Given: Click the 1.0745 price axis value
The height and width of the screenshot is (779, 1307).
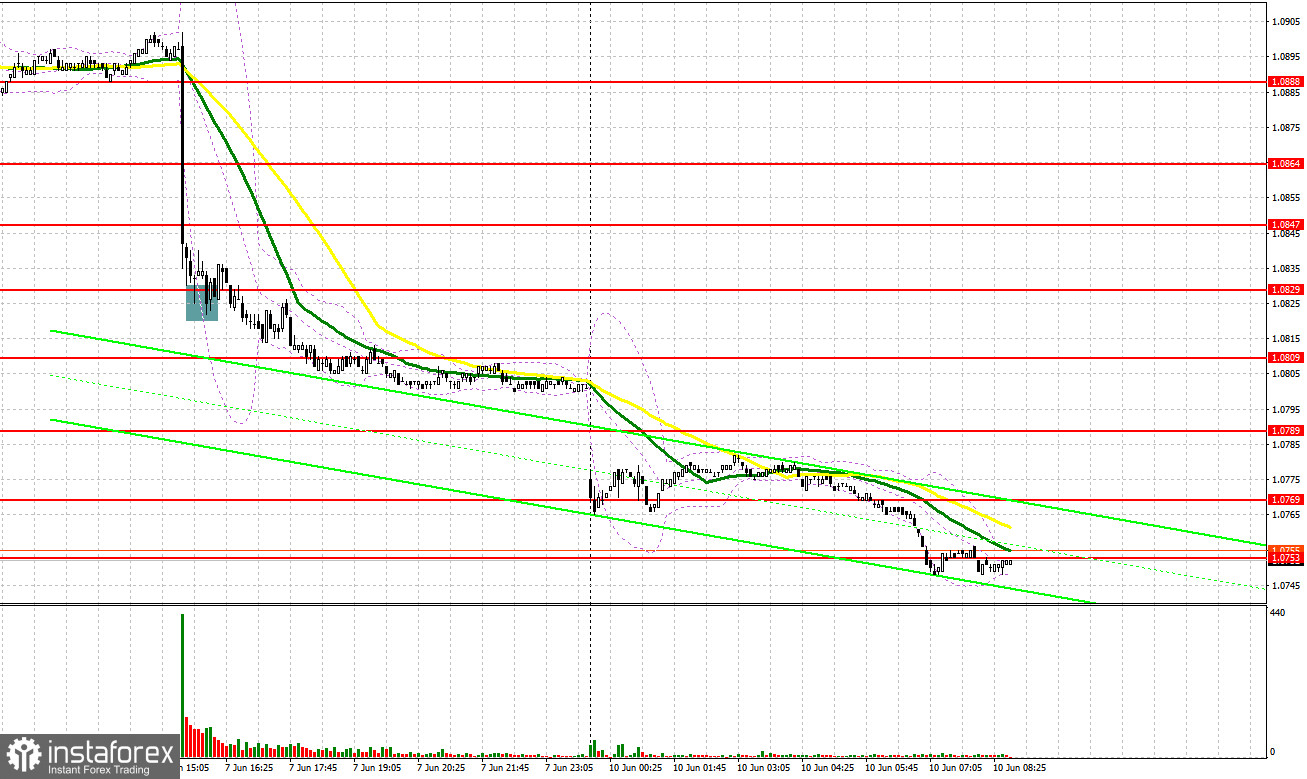Looking at the screenshot, I should pyautogui.click(x=1285, y=585).
